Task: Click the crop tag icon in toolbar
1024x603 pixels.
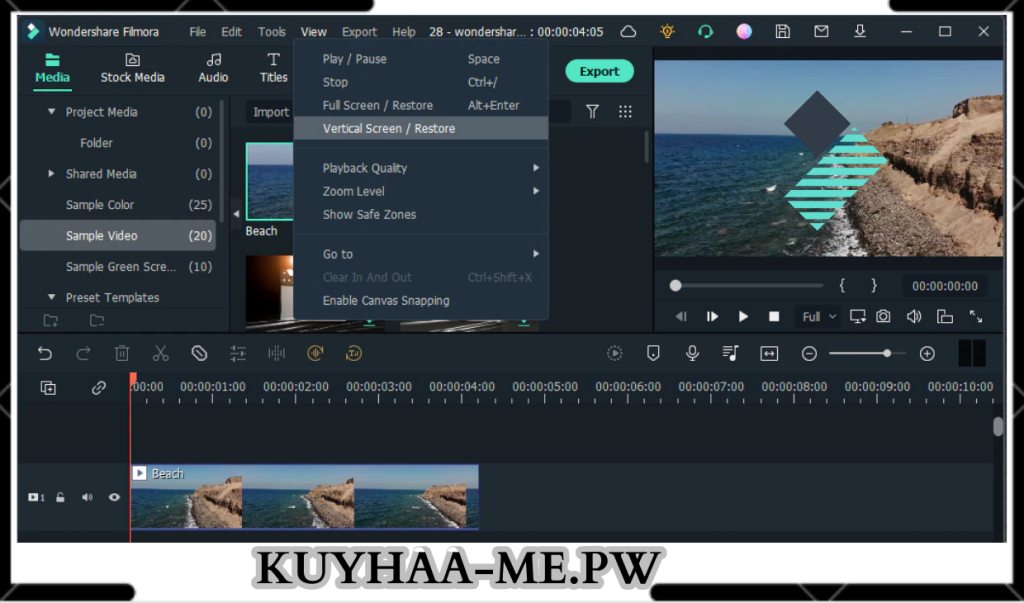Action: click(x=199, y=353)
